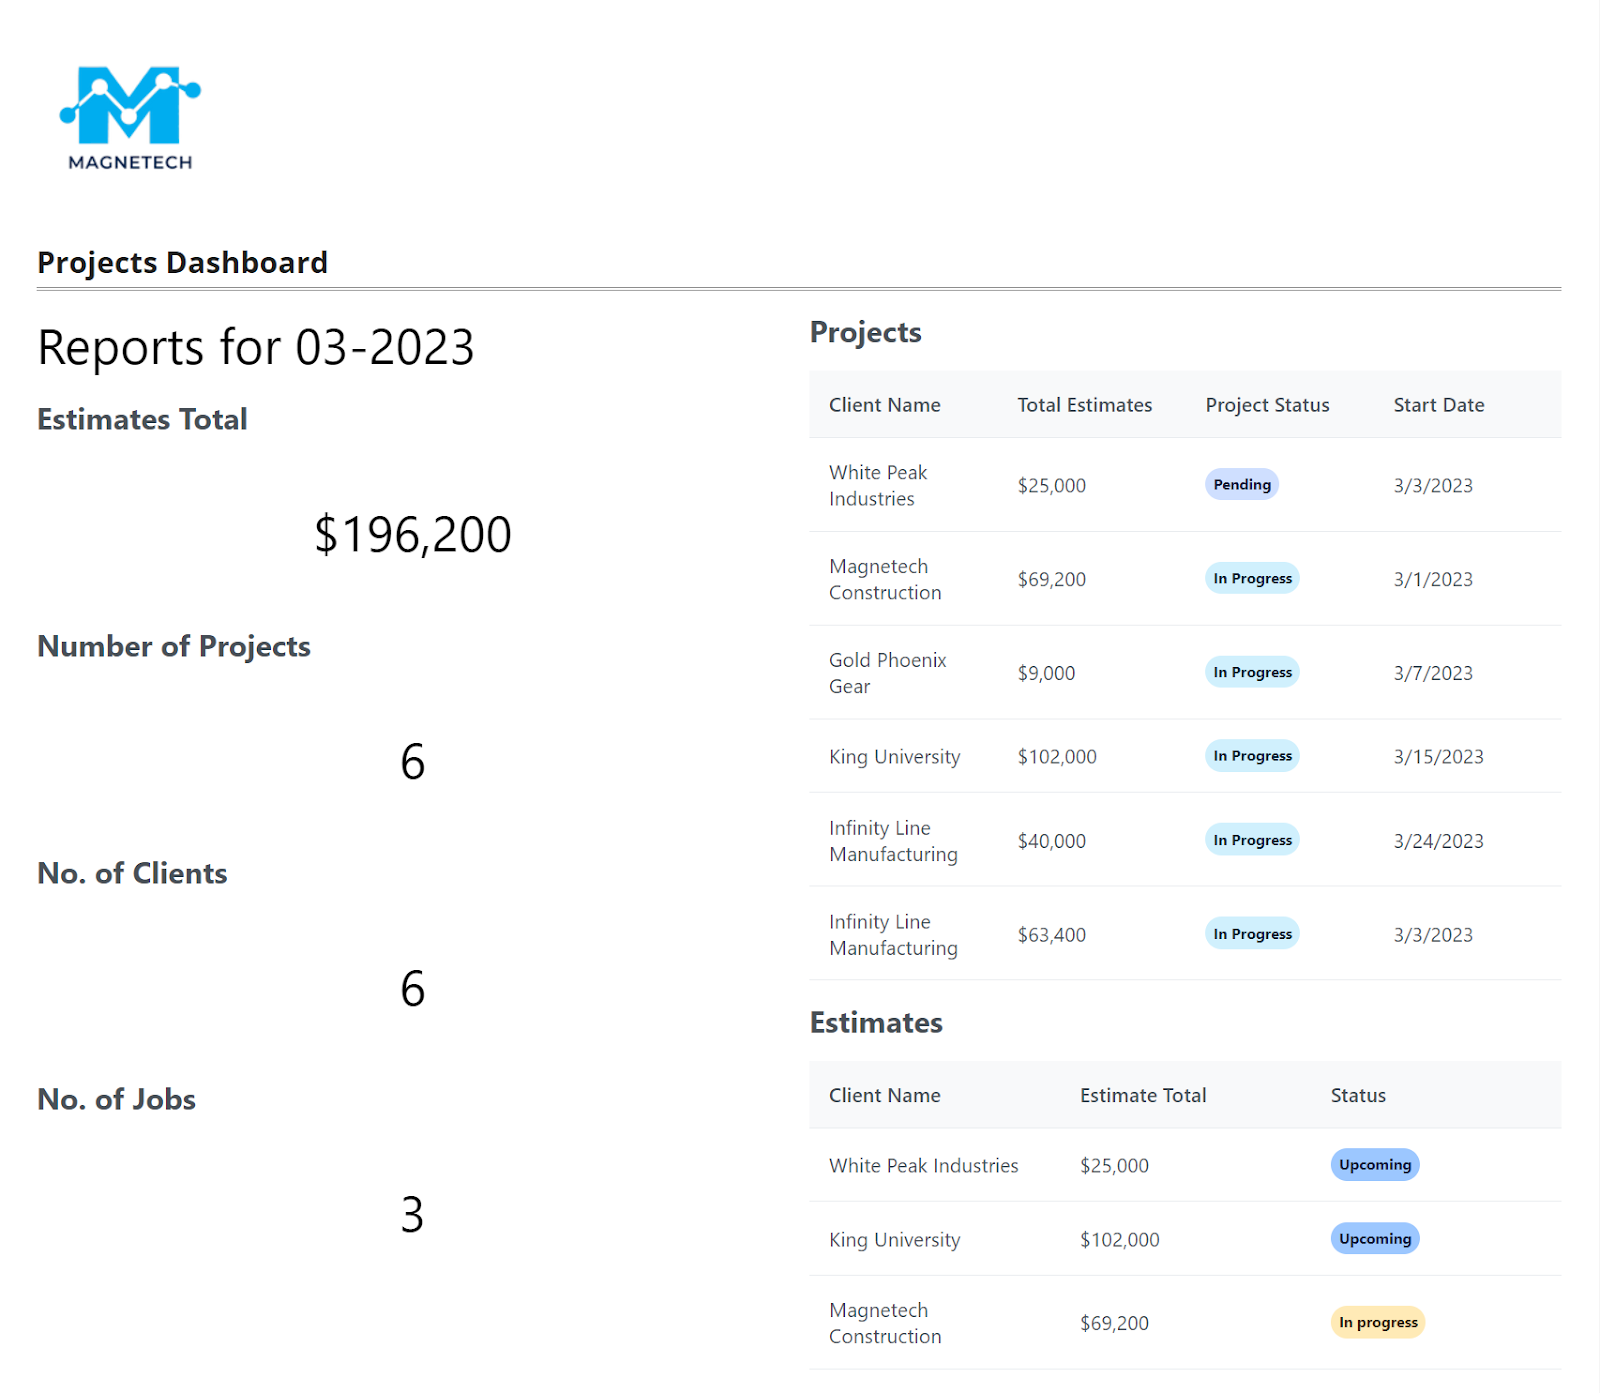The width and height of the screenshot is (1600, 1393).
Task: Select the In Progress badge for King University
Action: pos(1251,756)
